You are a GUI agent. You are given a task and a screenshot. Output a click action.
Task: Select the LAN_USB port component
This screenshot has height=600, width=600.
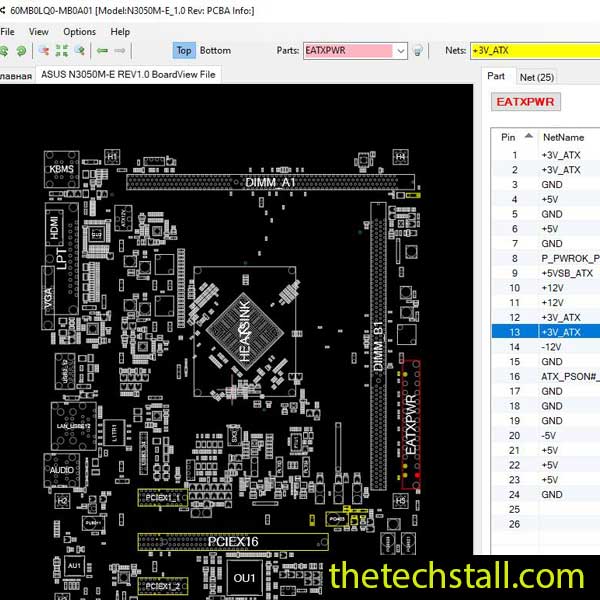73,426
